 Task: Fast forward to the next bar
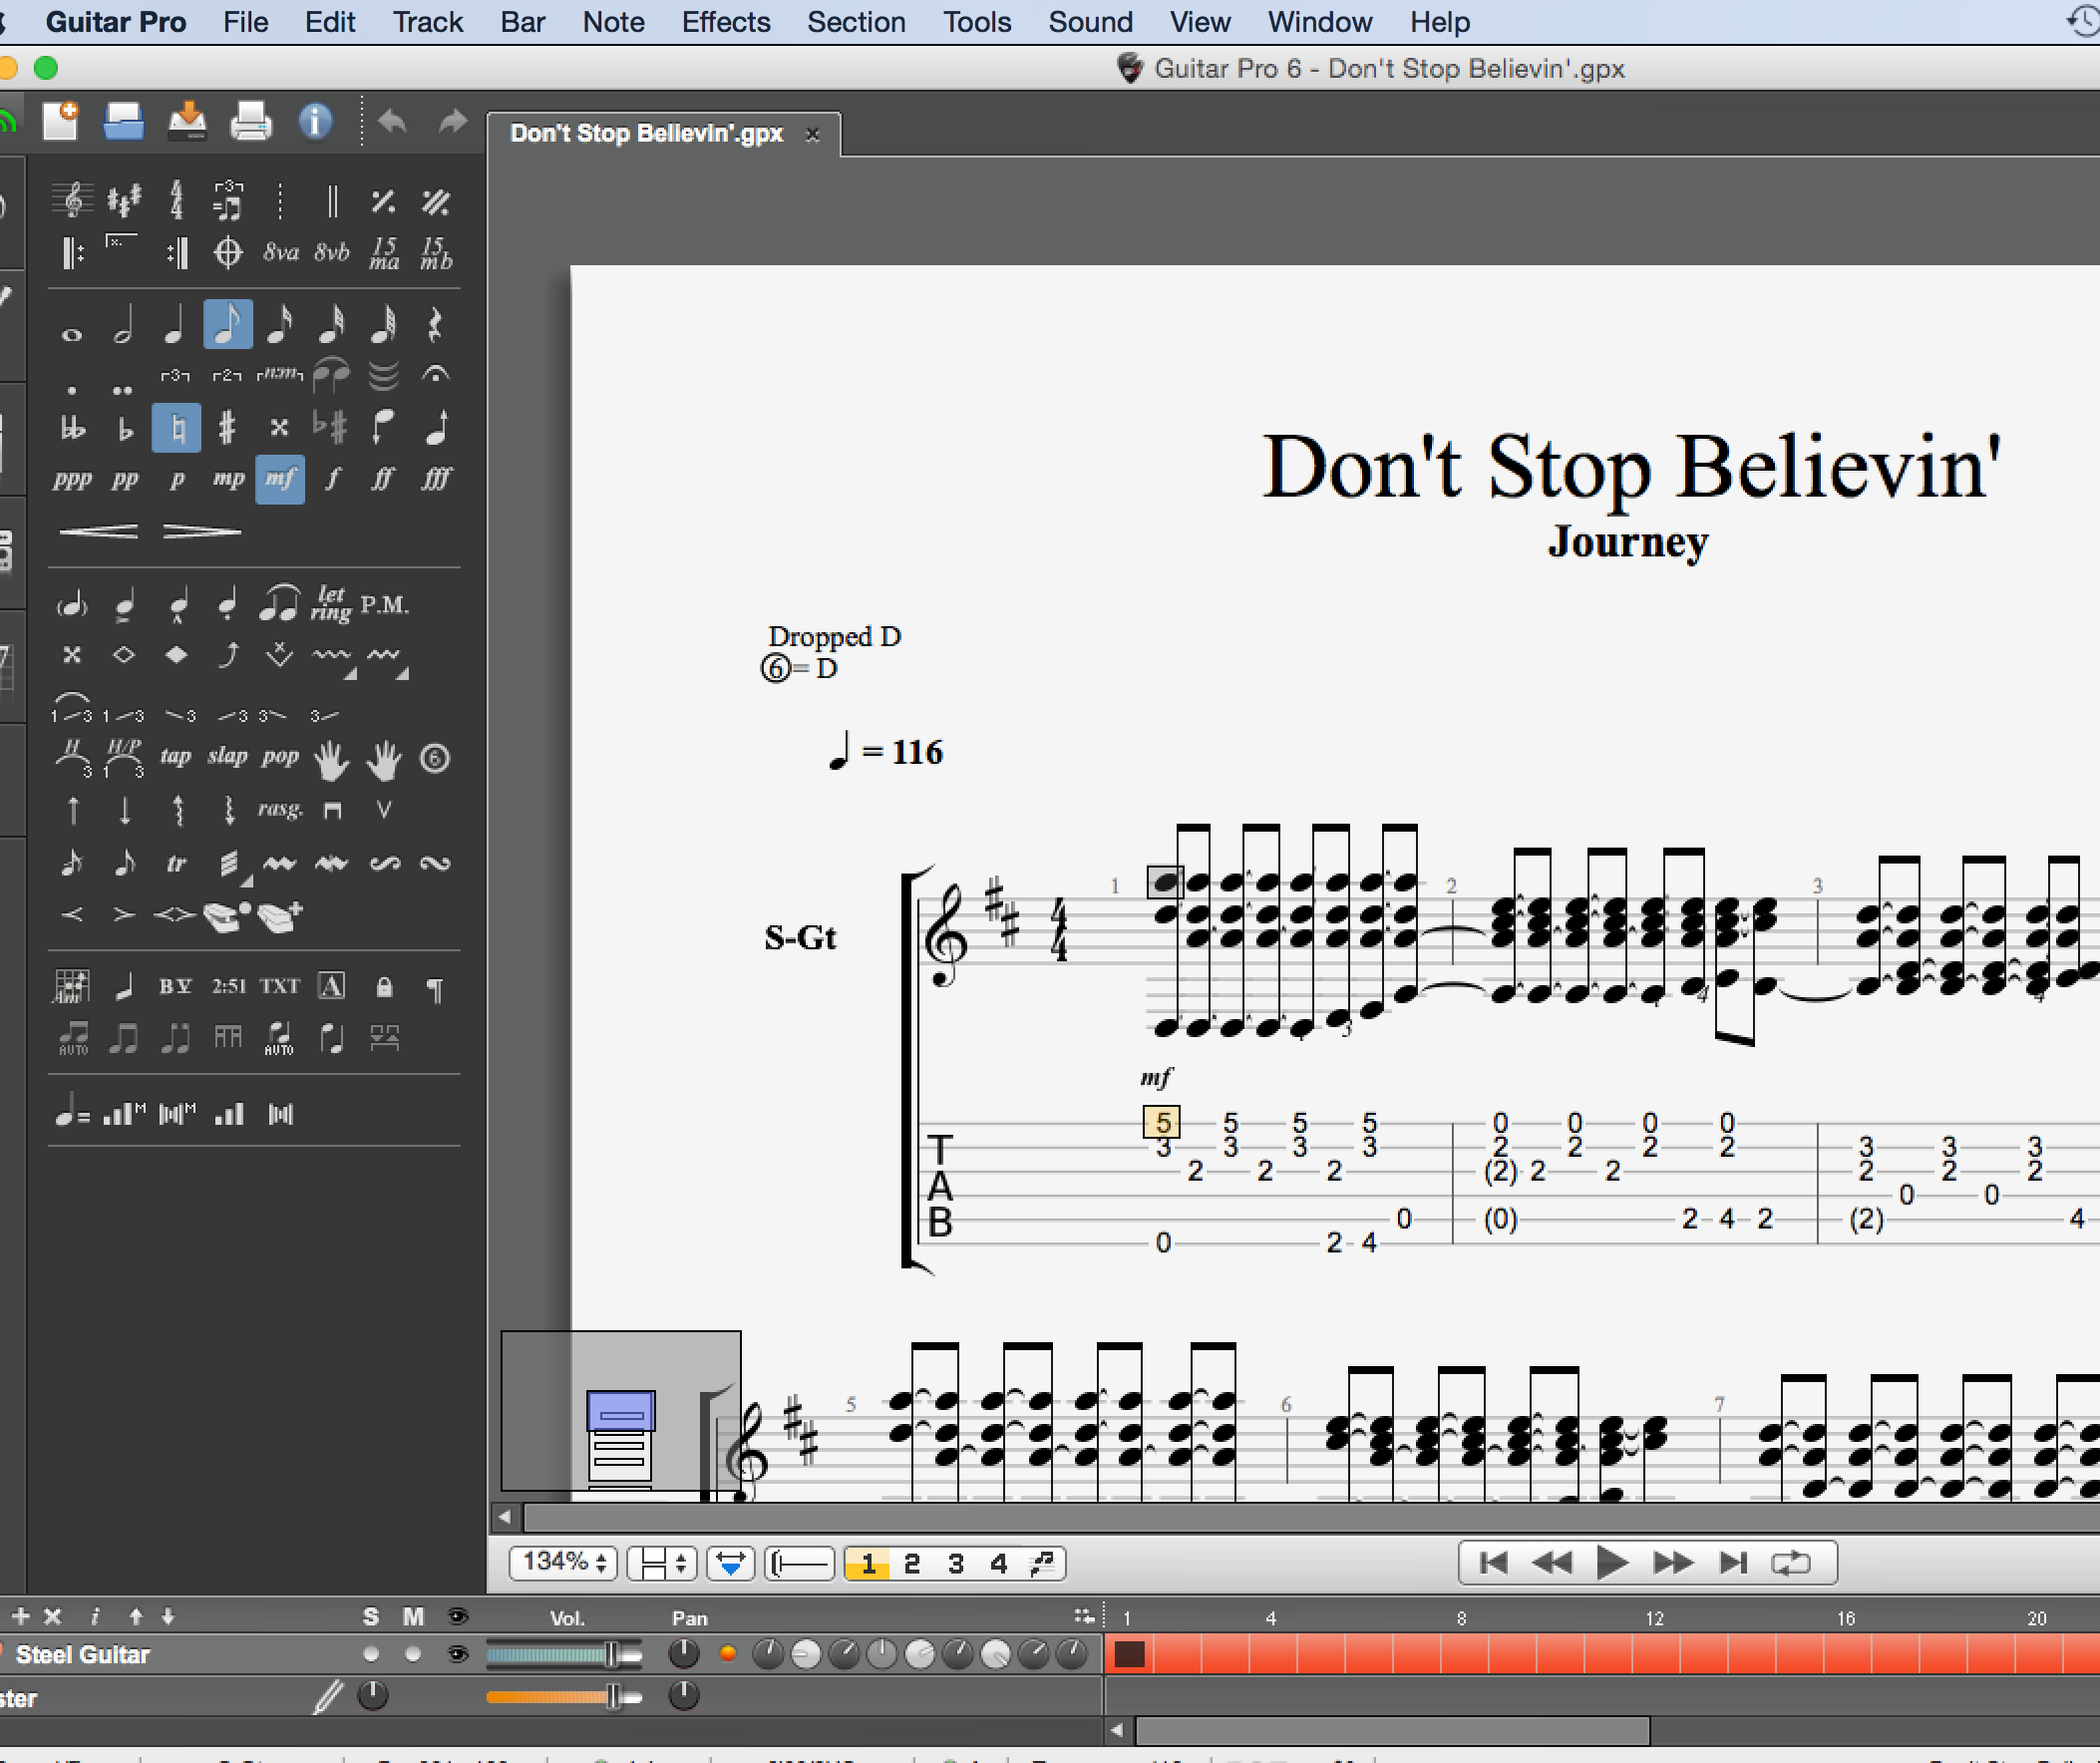coord(1672,1562)
